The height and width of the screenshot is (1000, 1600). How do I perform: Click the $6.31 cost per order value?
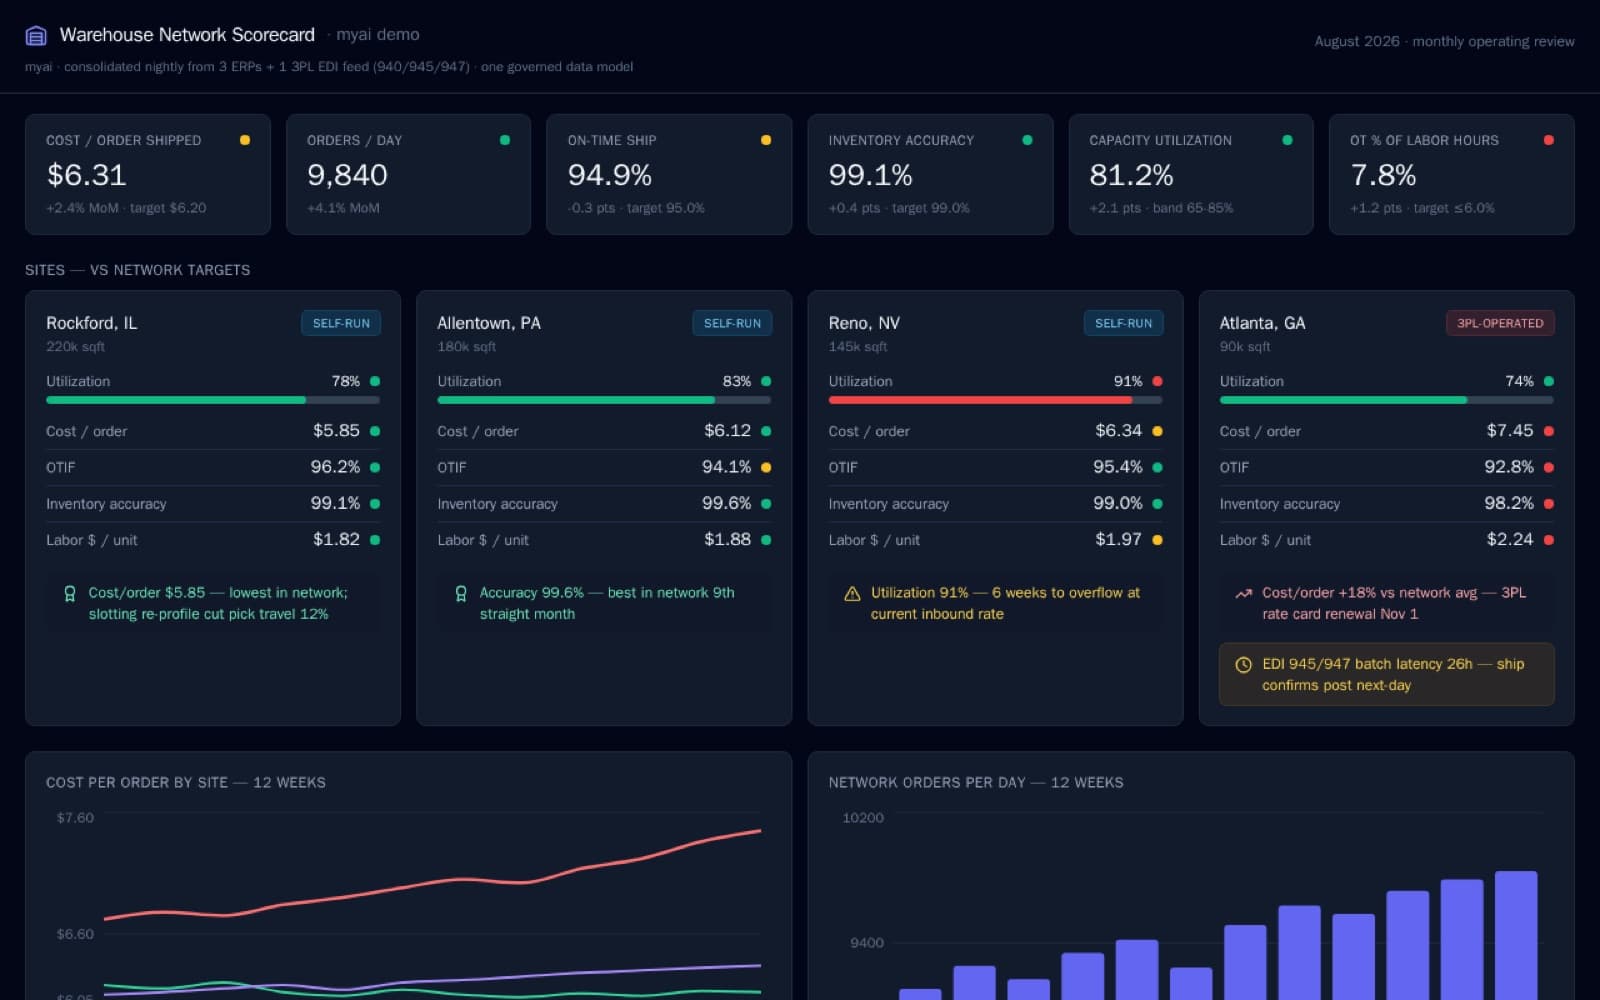tap(86, 175)
